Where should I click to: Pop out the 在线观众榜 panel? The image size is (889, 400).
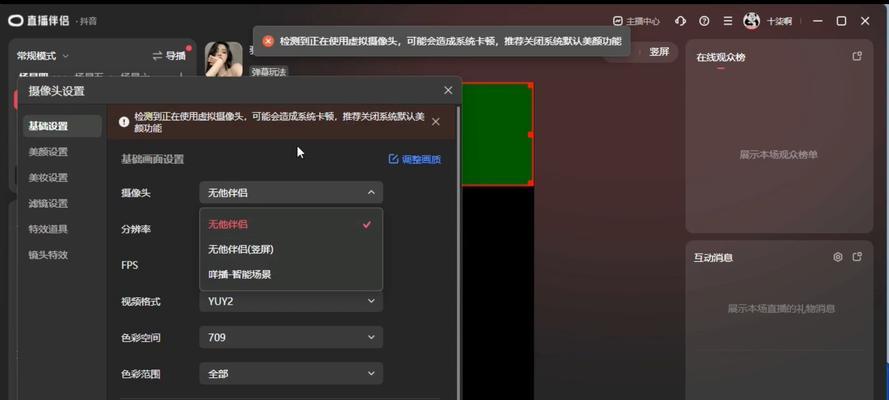coord(857,56)
